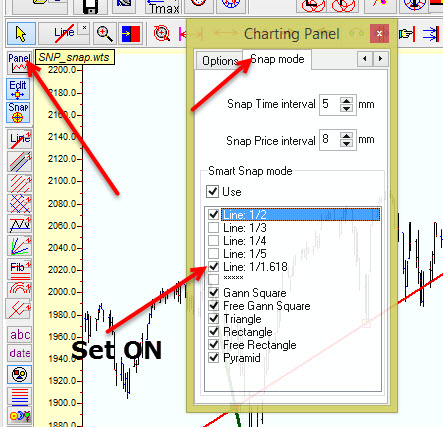Toggle the Snap sidebar button

(18, 112)
